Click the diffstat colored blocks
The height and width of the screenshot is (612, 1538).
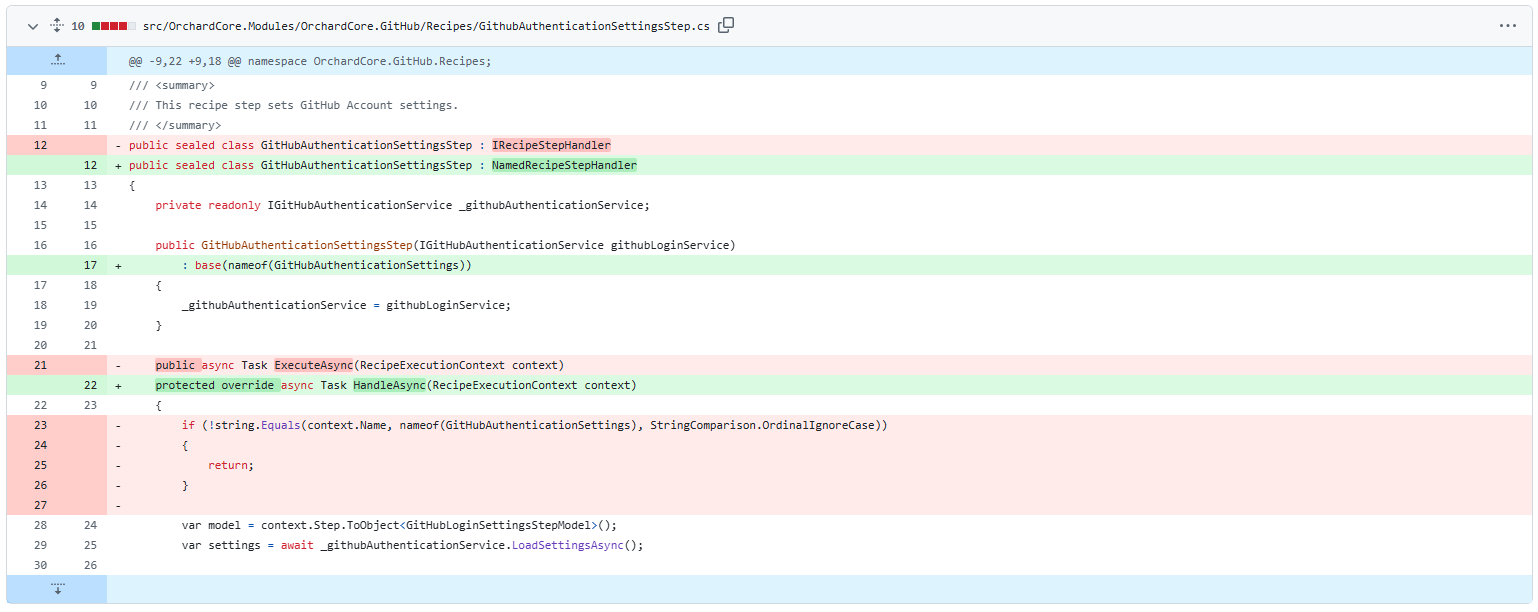(113, 26)
